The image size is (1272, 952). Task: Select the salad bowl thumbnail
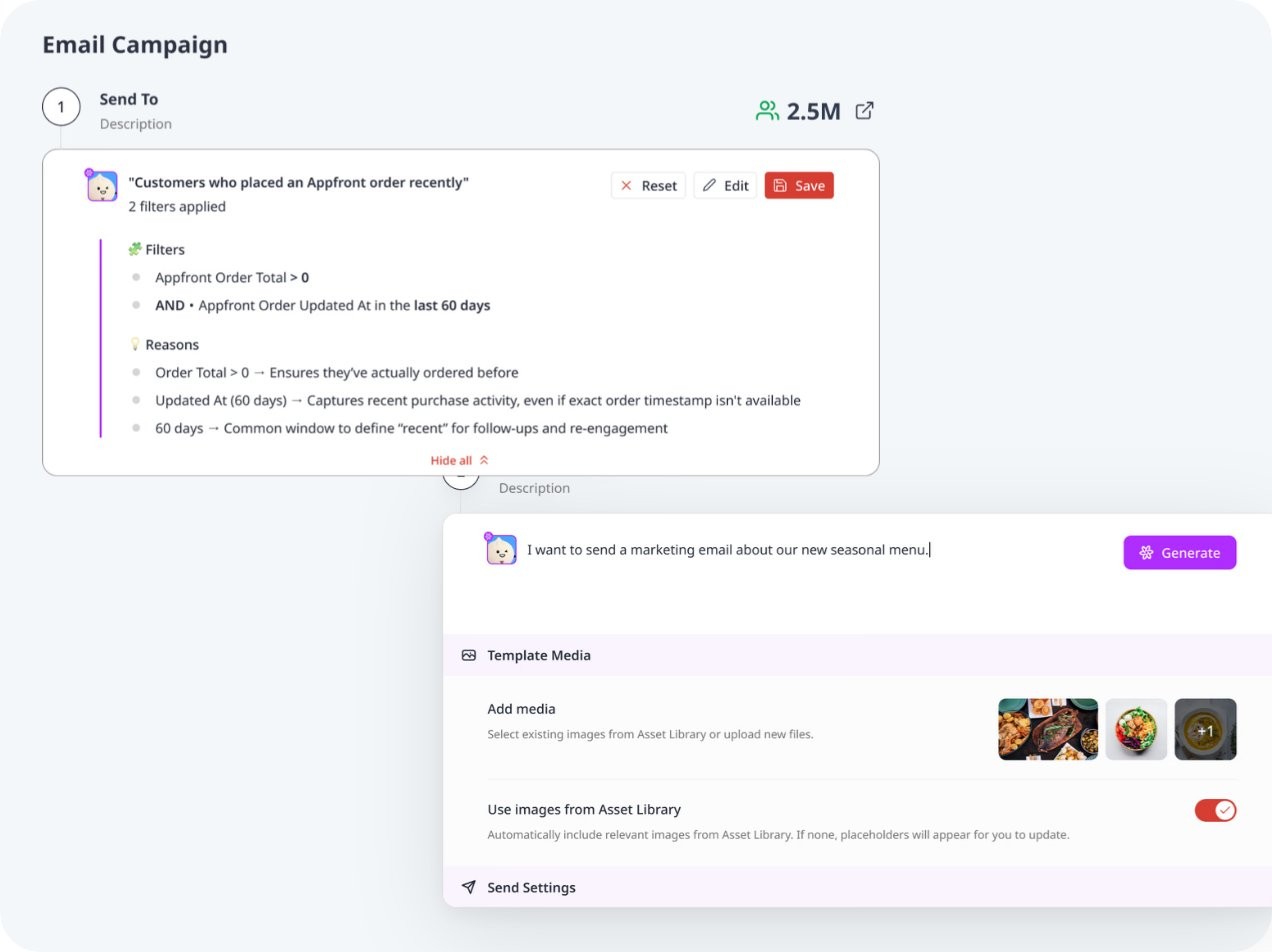point(1136,729)
